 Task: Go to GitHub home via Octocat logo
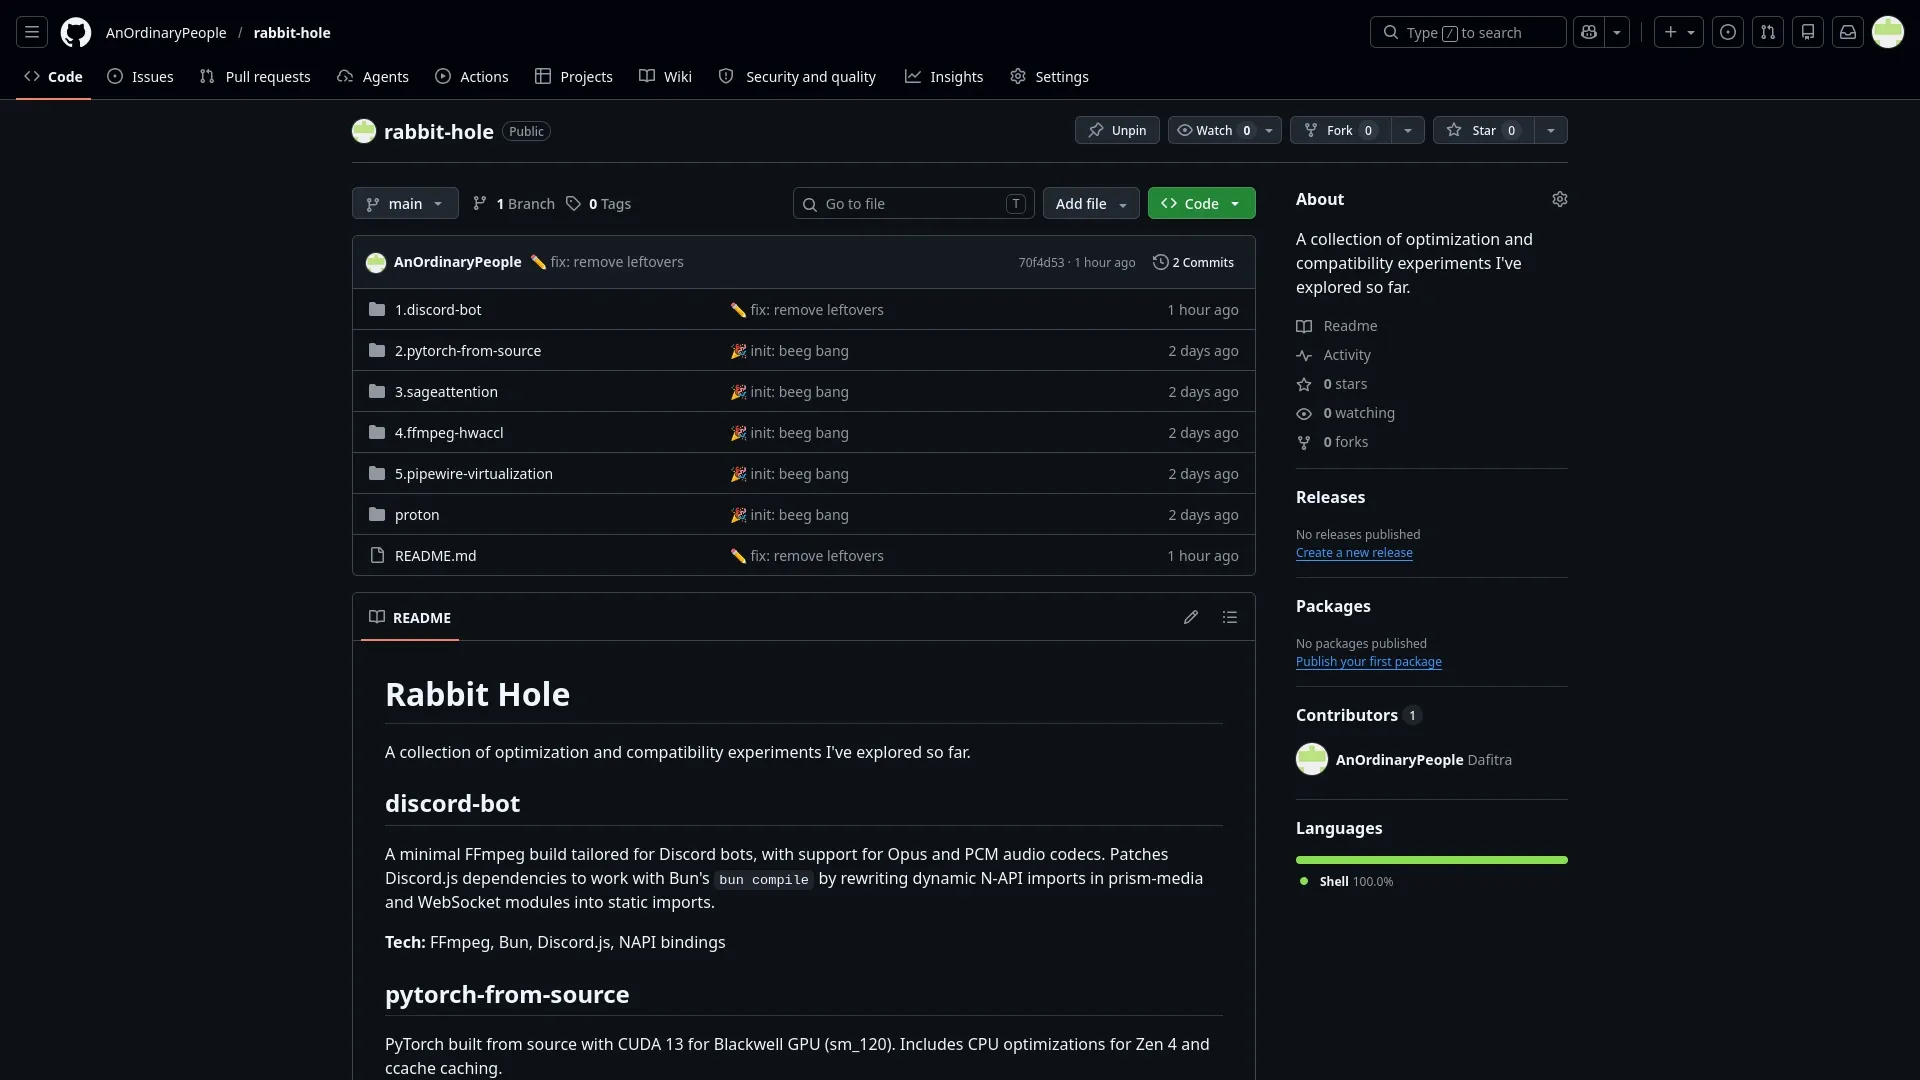coord(76,32)
